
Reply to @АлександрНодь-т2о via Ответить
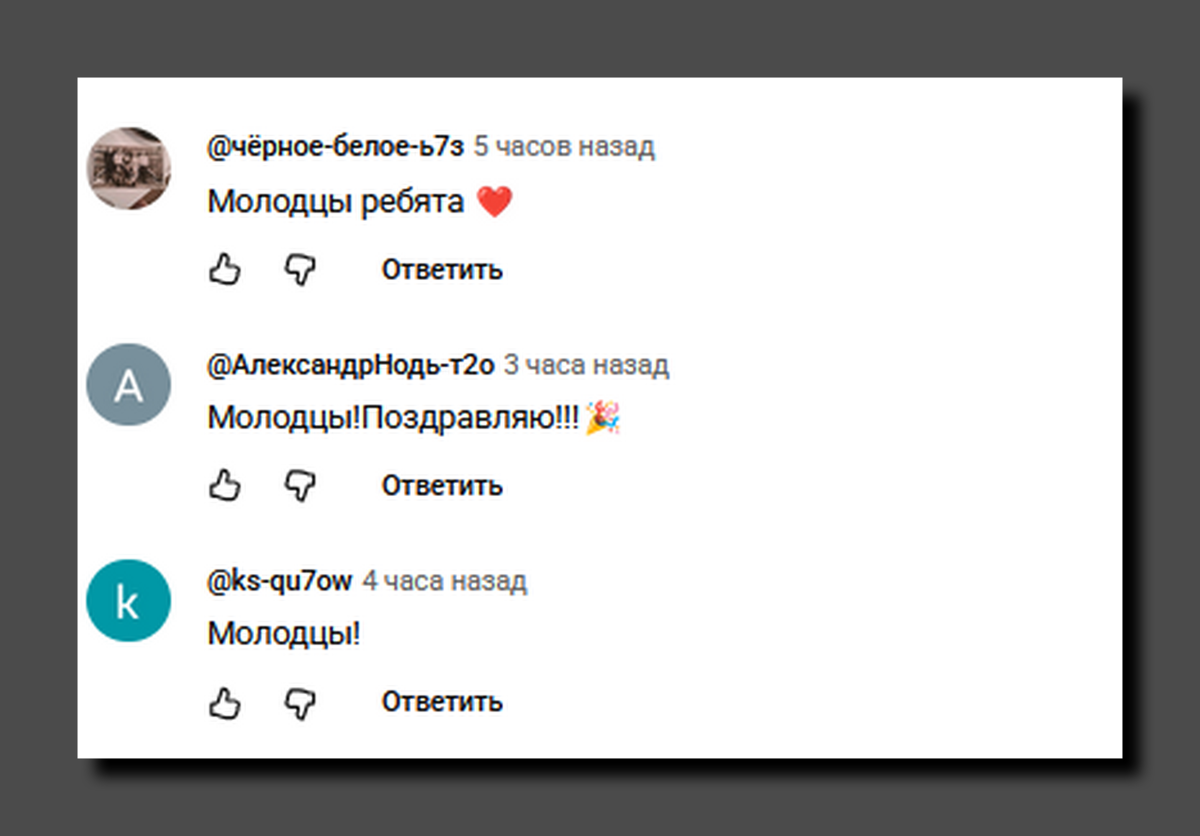(x=442, y=486)
